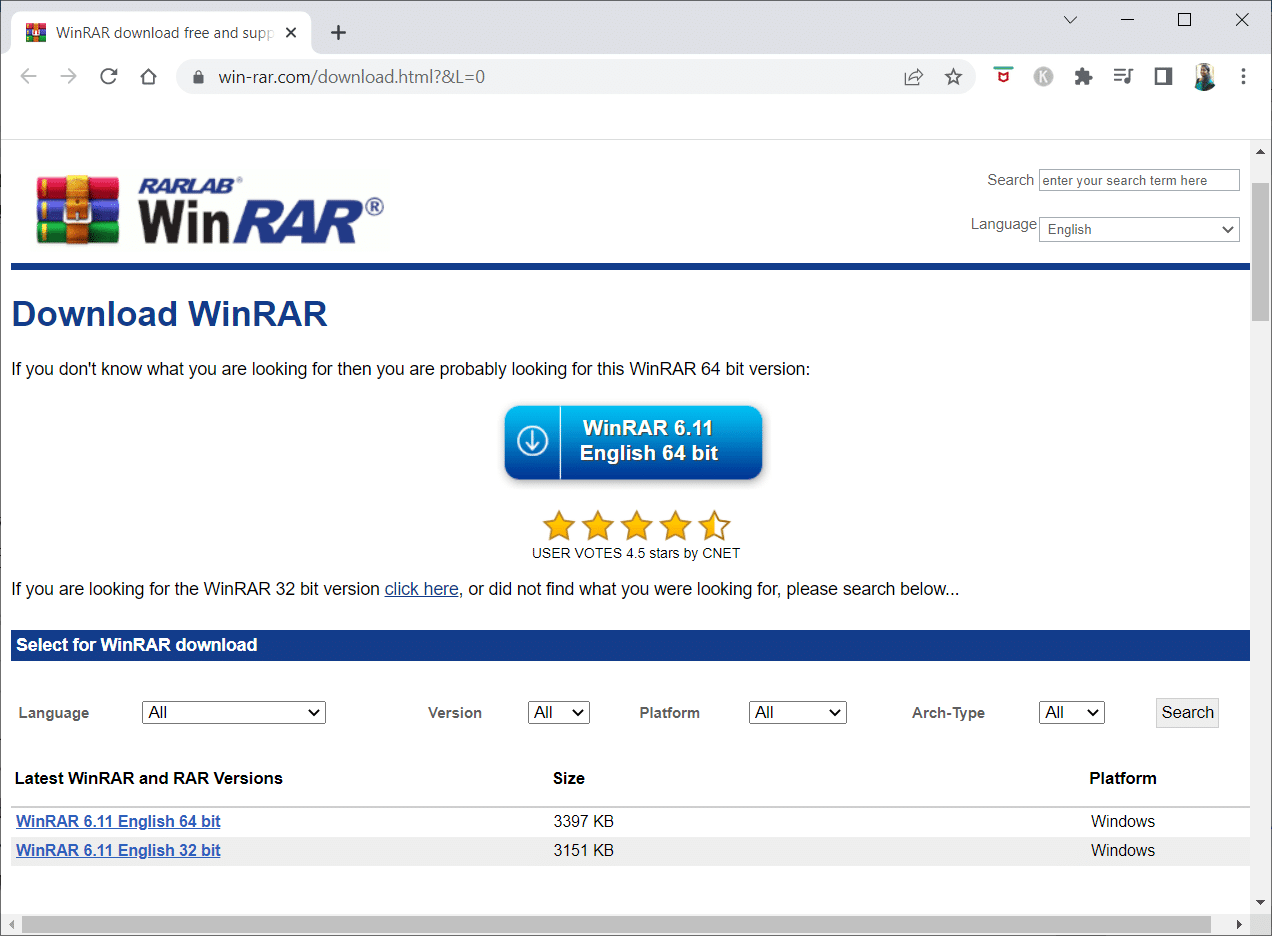Click the 3151 KB size cell
Viewport: 1272px width, 936px height.
tap(583, 850)
